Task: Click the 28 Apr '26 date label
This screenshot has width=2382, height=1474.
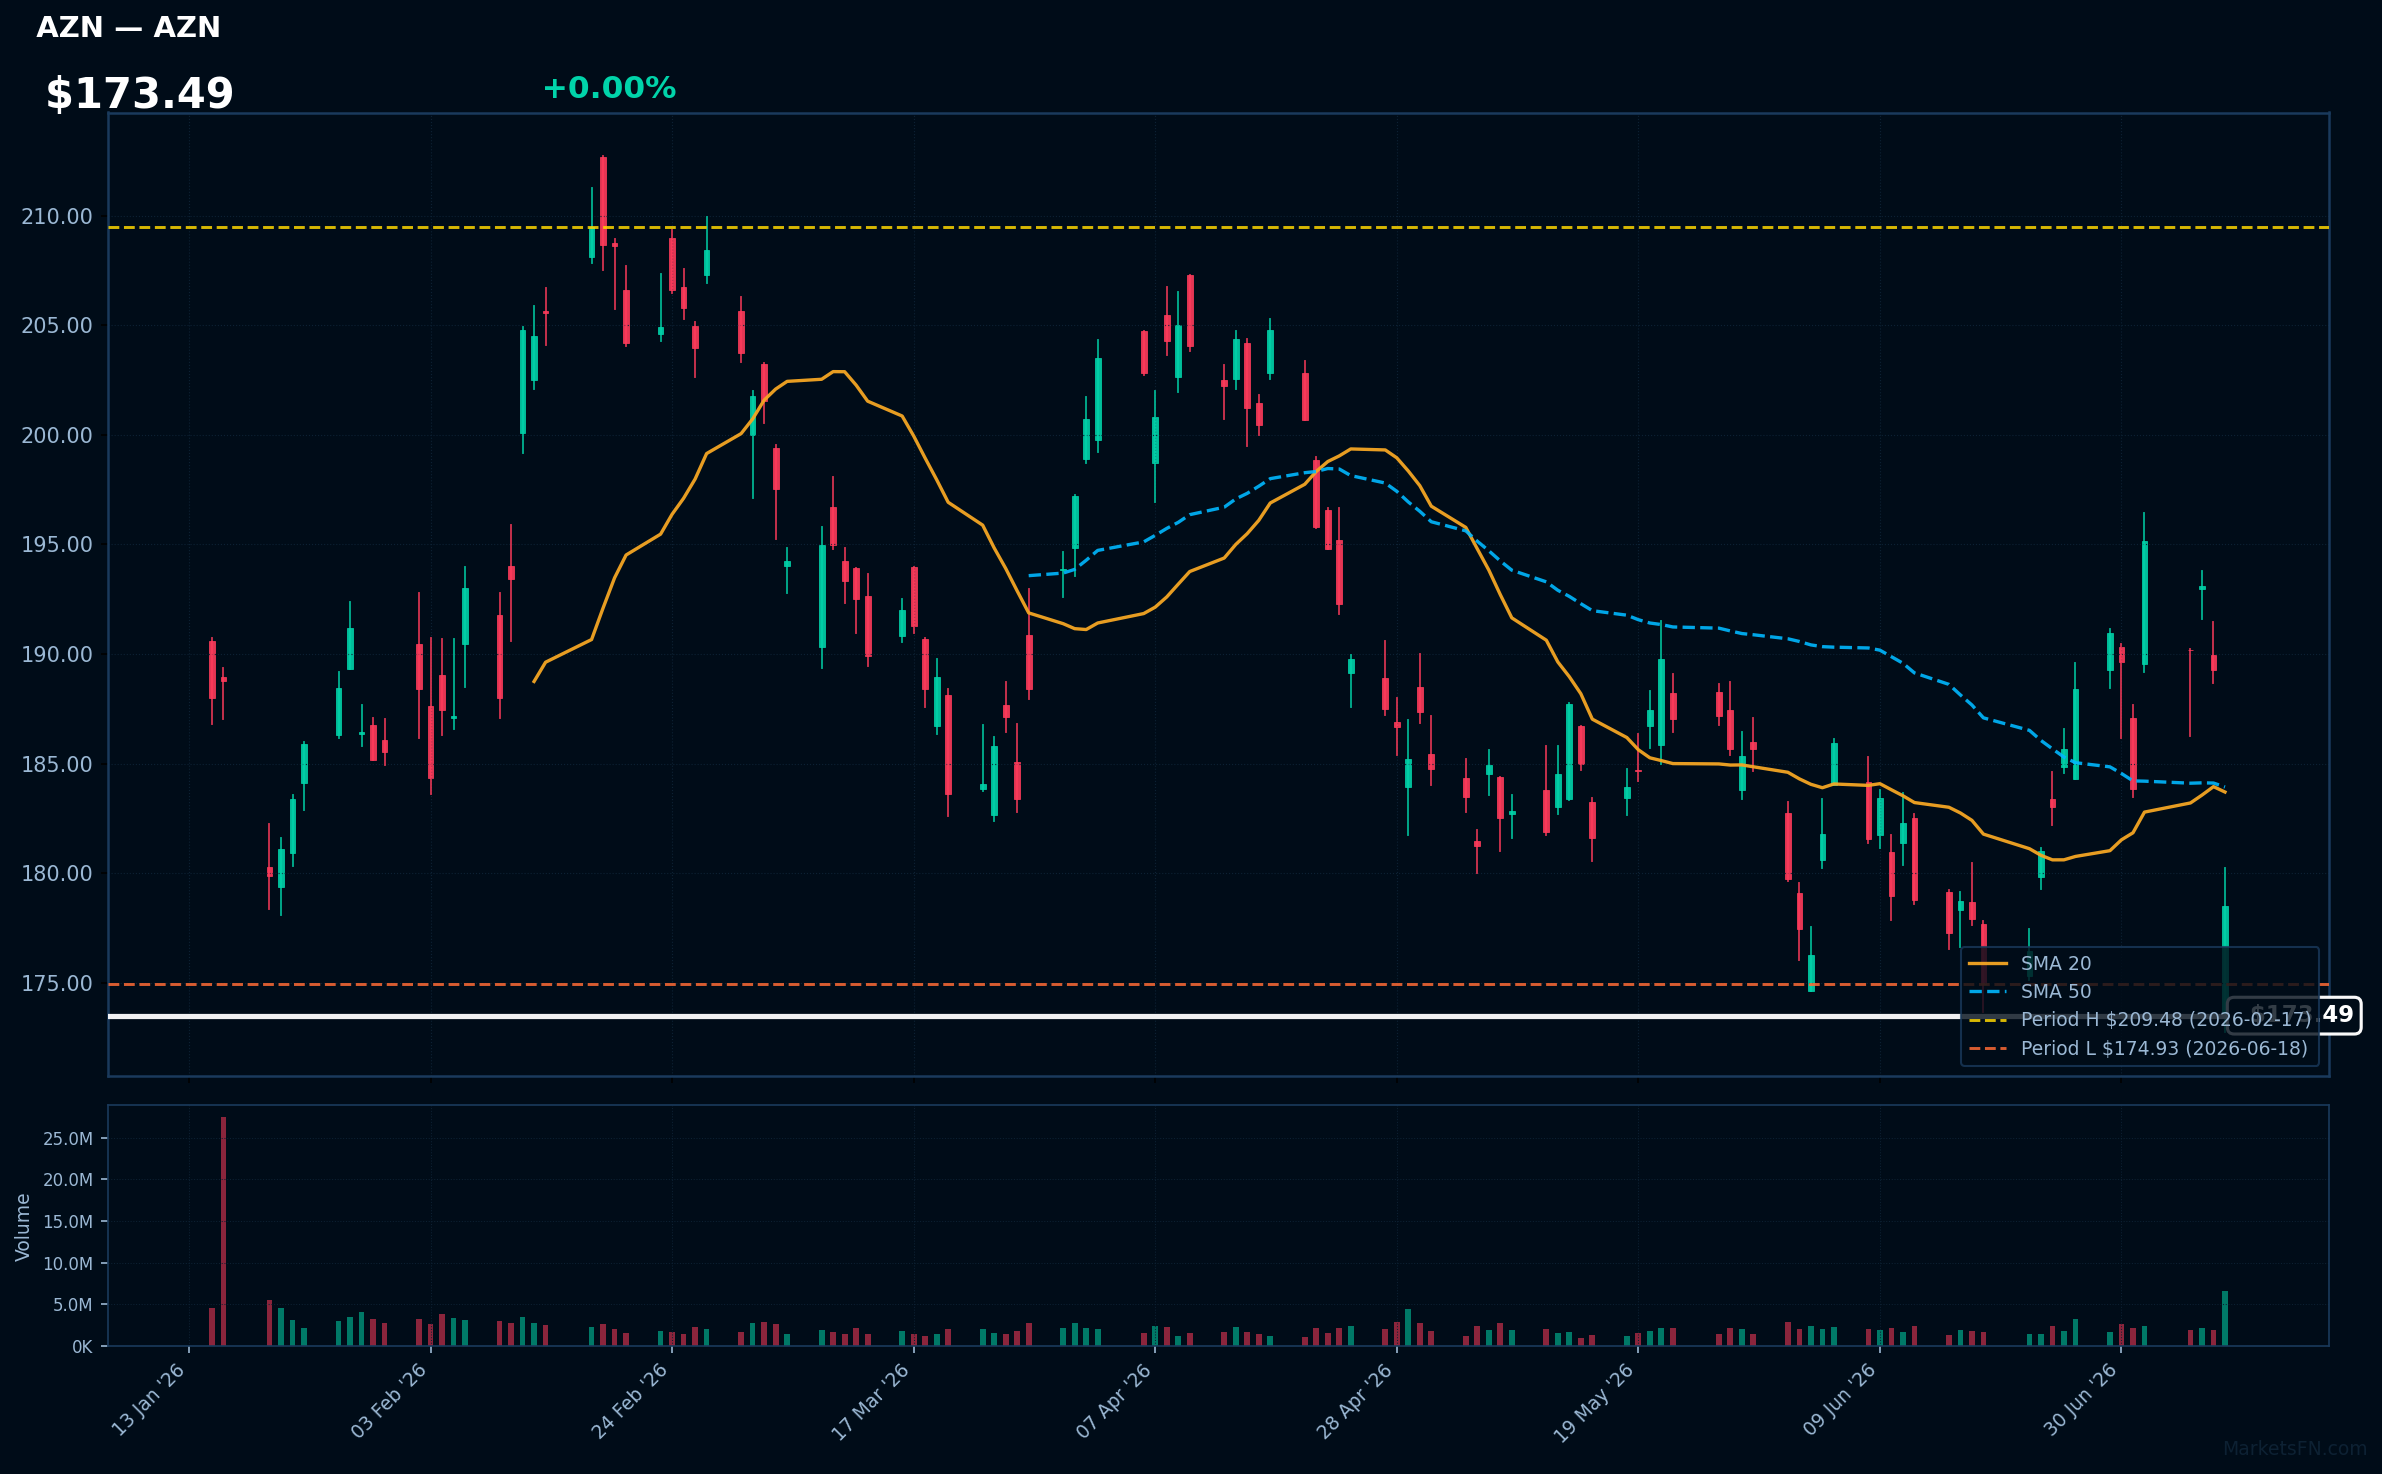Action: (x=1354, y=1400)
